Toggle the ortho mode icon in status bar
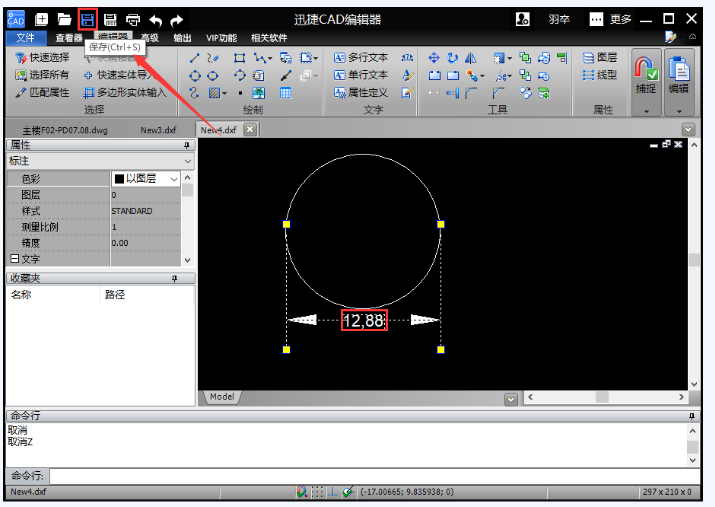 (x=332, y=492)
